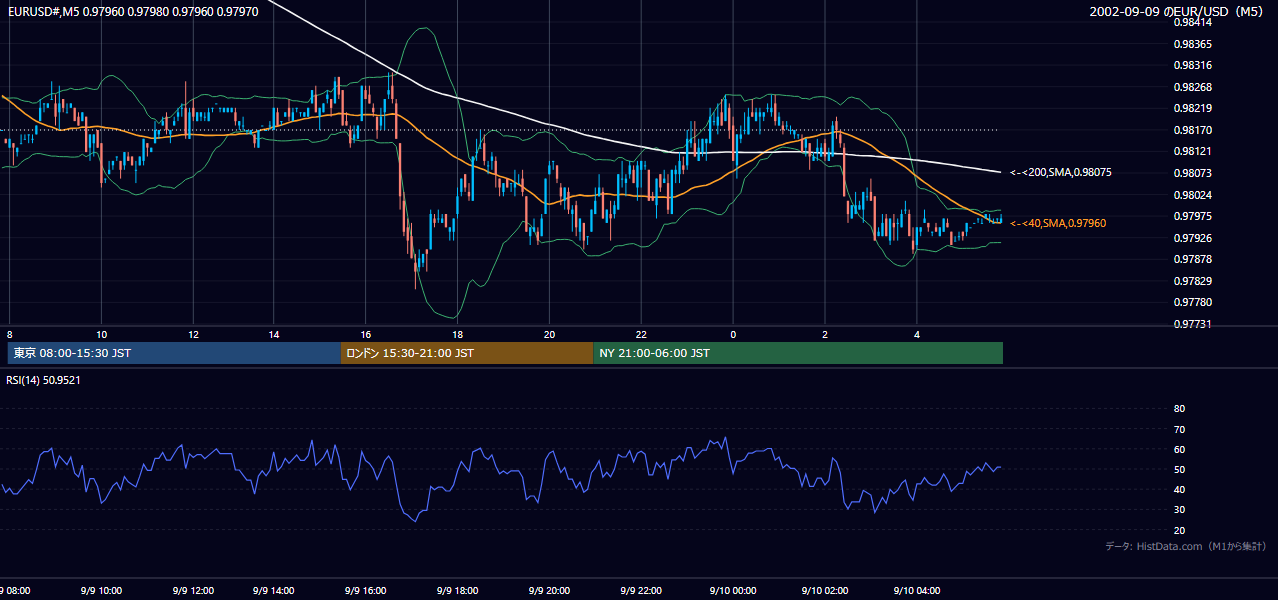The width and height of the screenshot is (1278, 600).
Task: Click RSI scale level 70
Action: (1179, 429)
